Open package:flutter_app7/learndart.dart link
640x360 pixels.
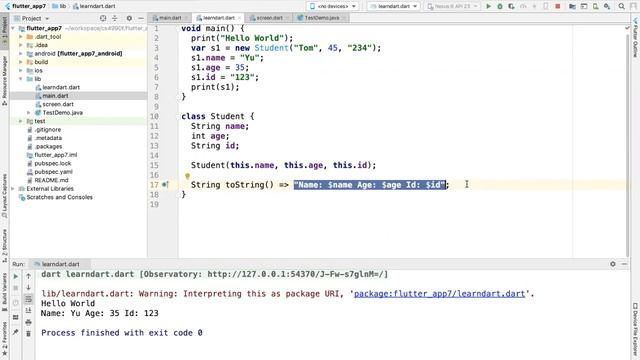(439, 293)
